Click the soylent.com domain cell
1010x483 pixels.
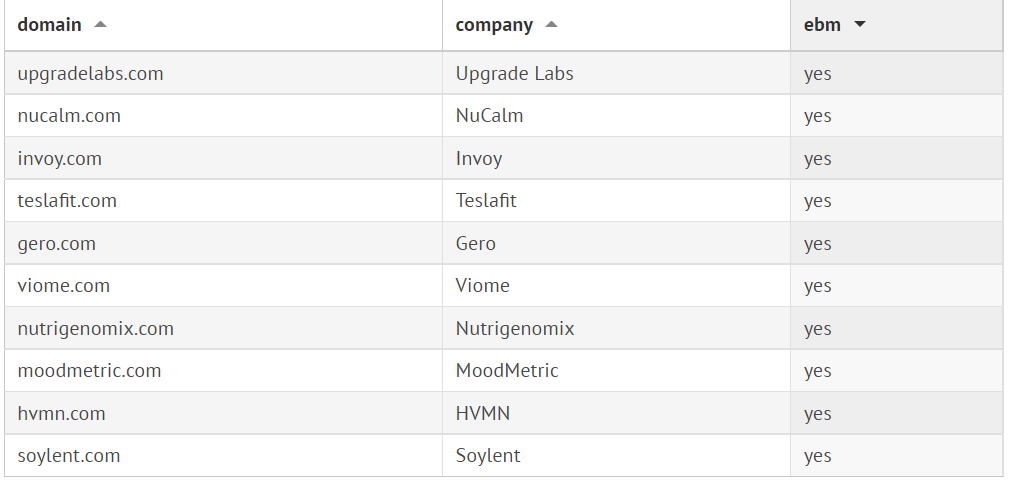coord(69,456)
